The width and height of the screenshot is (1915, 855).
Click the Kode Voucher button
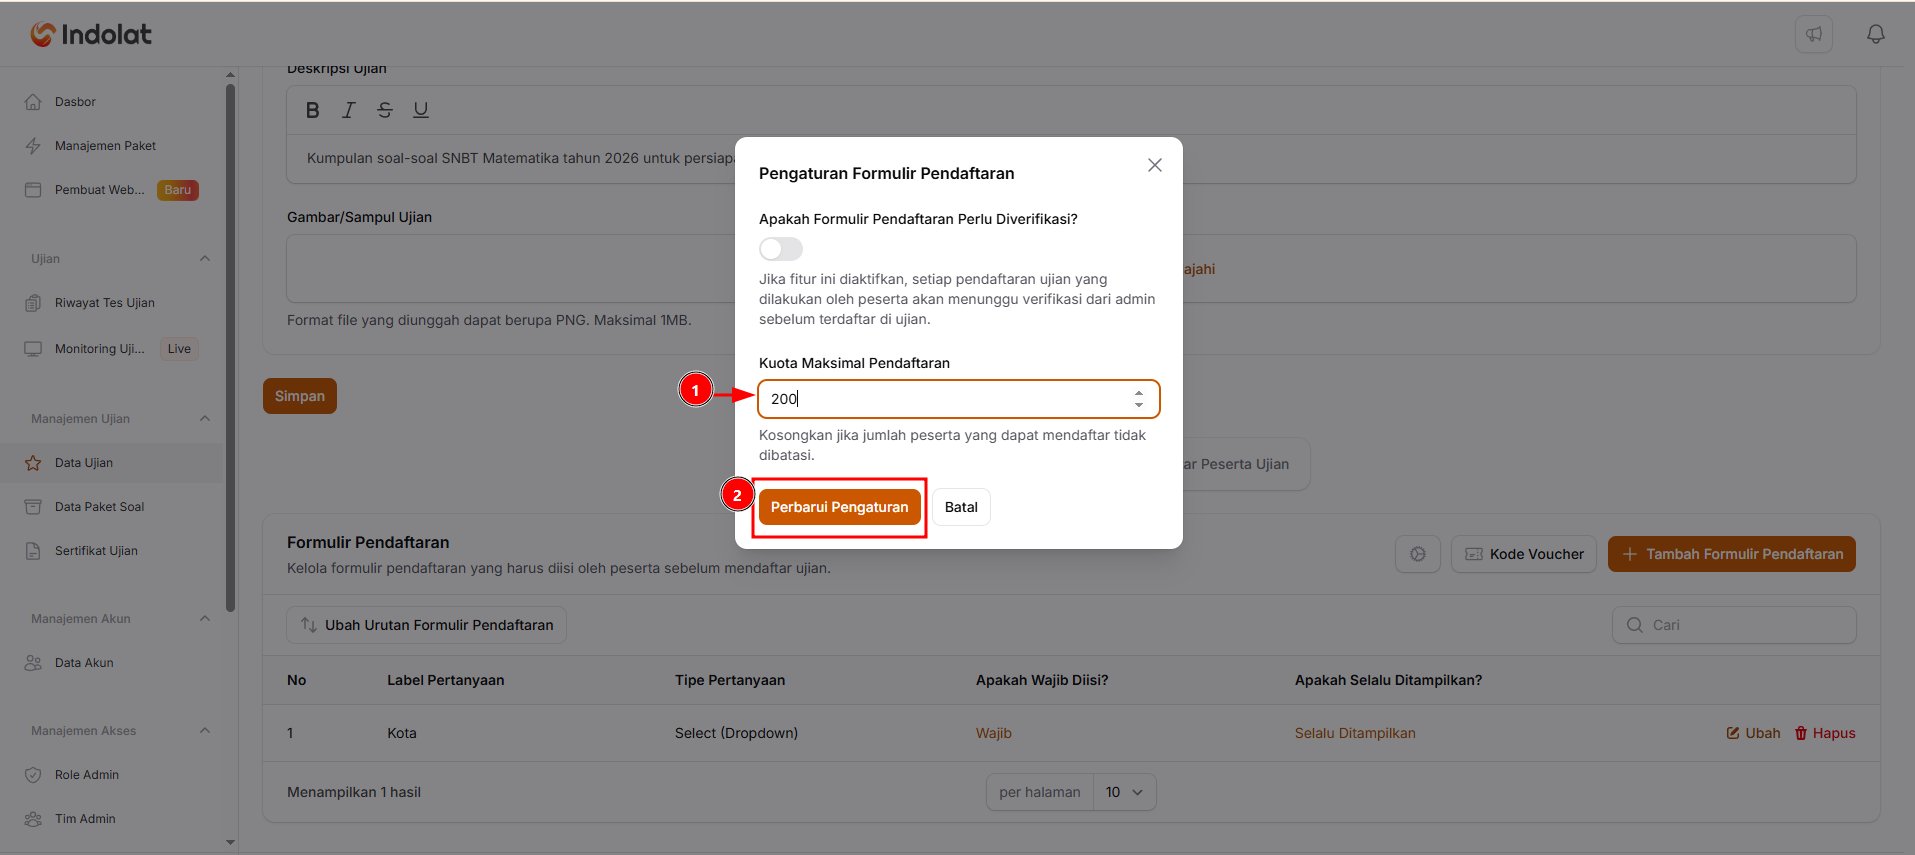pyautogui.click(x=1524, y=554)
